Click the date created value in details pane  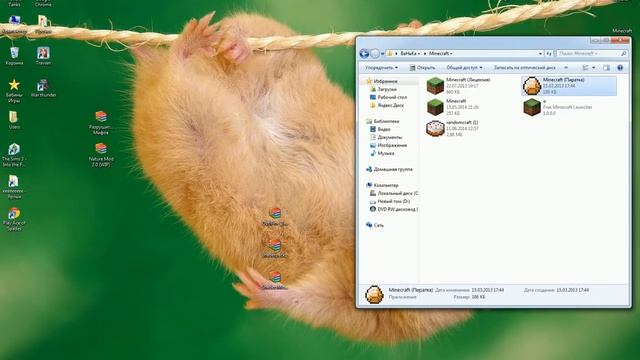pyautogui.click(x=572, y=290)
